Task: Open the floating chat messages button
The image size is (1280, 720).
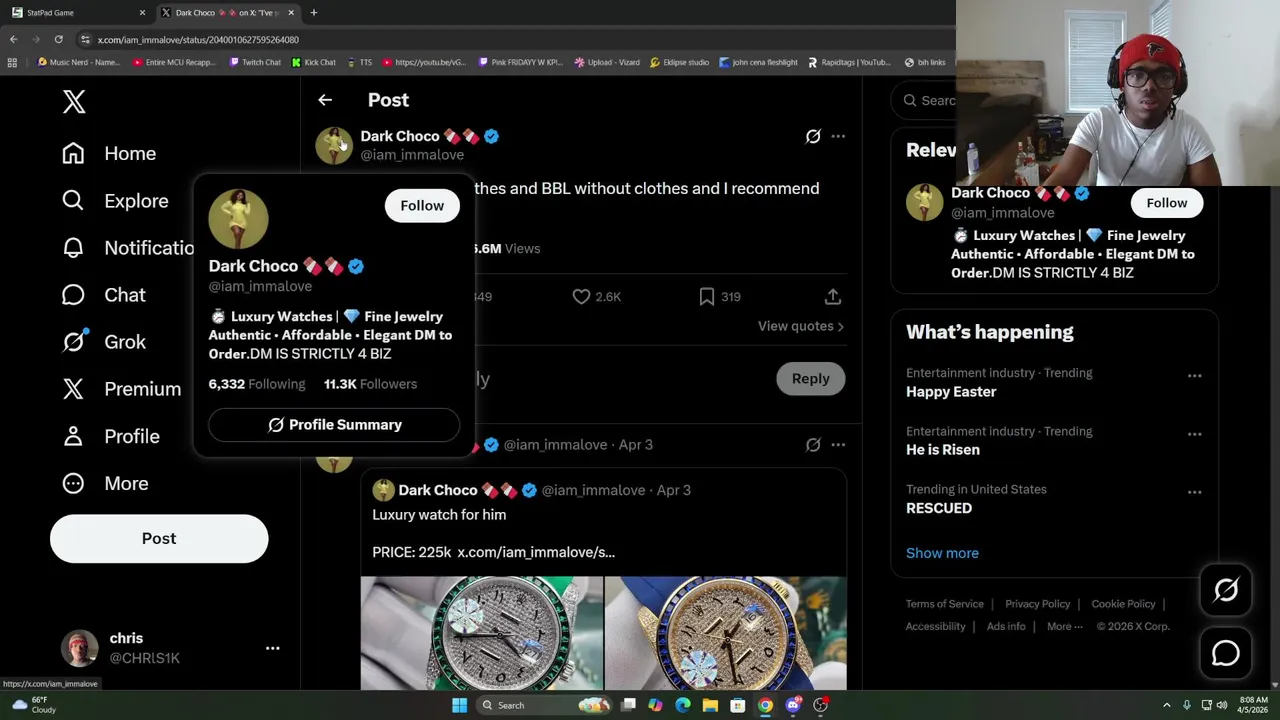Action: click(x=1226, y=653)
